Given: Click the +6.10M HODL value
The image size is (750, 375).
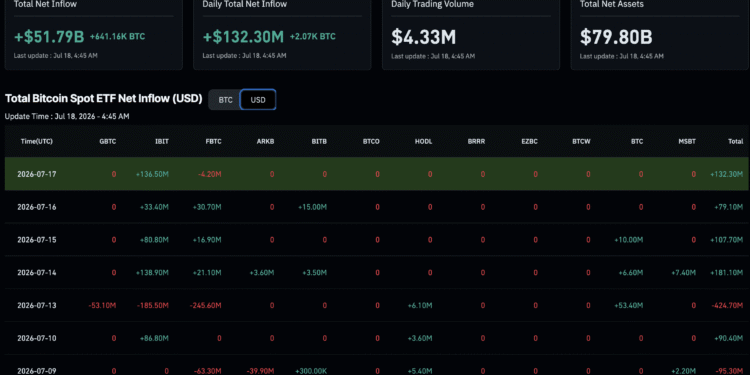Looking at the screenshot, I should [x=420, y=305].
